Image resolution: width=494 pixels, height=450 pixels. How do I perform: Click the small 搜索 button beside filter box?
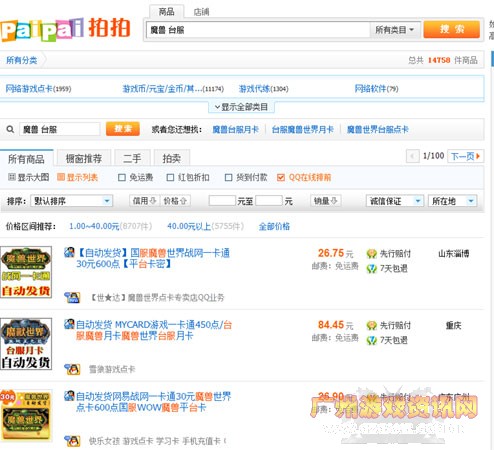[123, 129]
